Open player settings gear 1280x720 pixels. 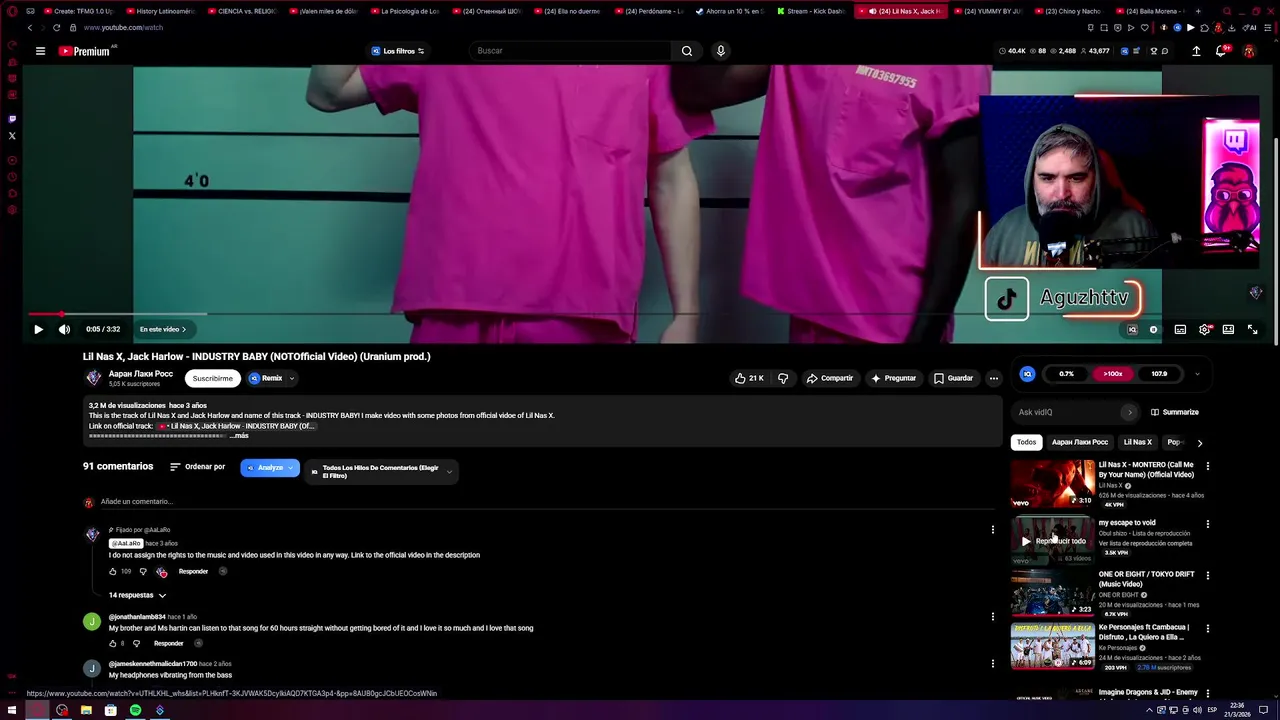1204,329
